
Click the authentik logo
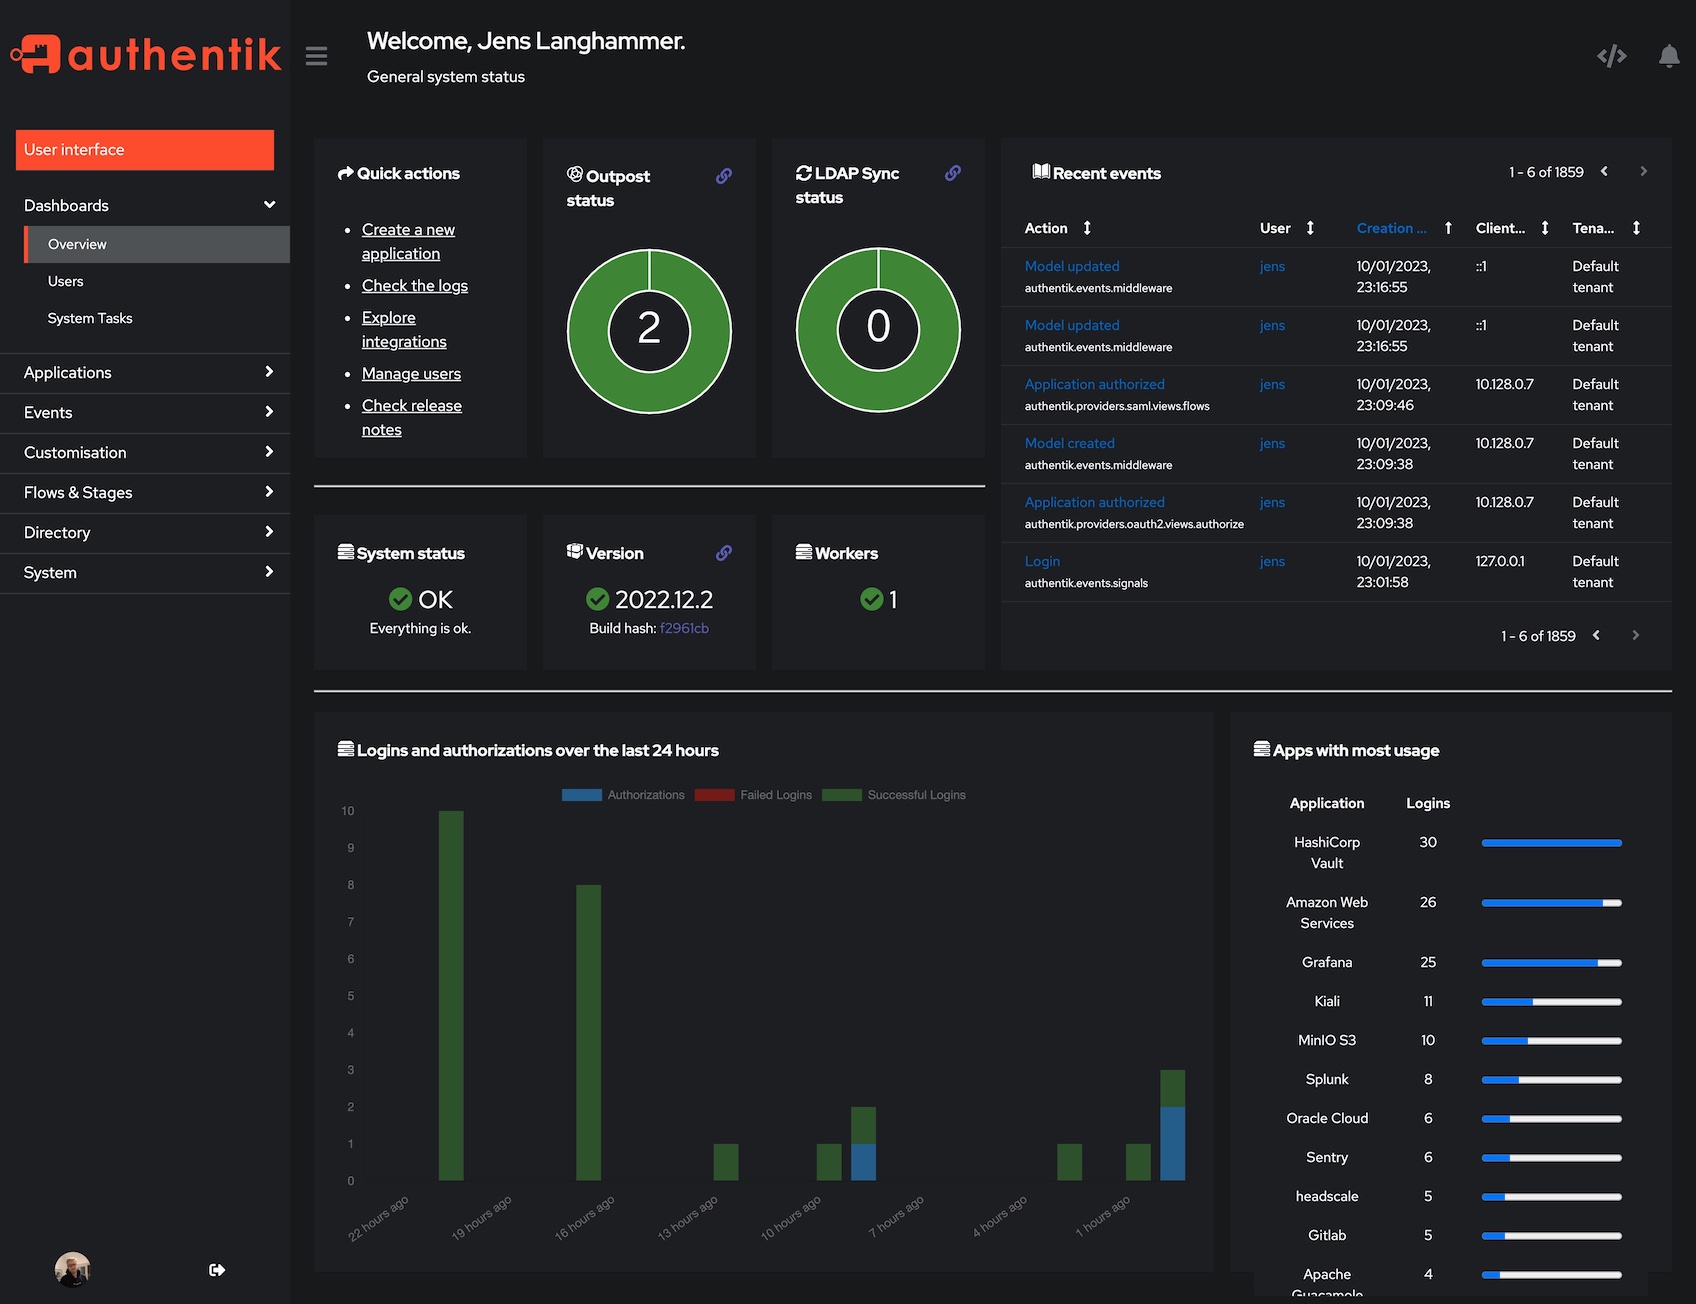146,54
